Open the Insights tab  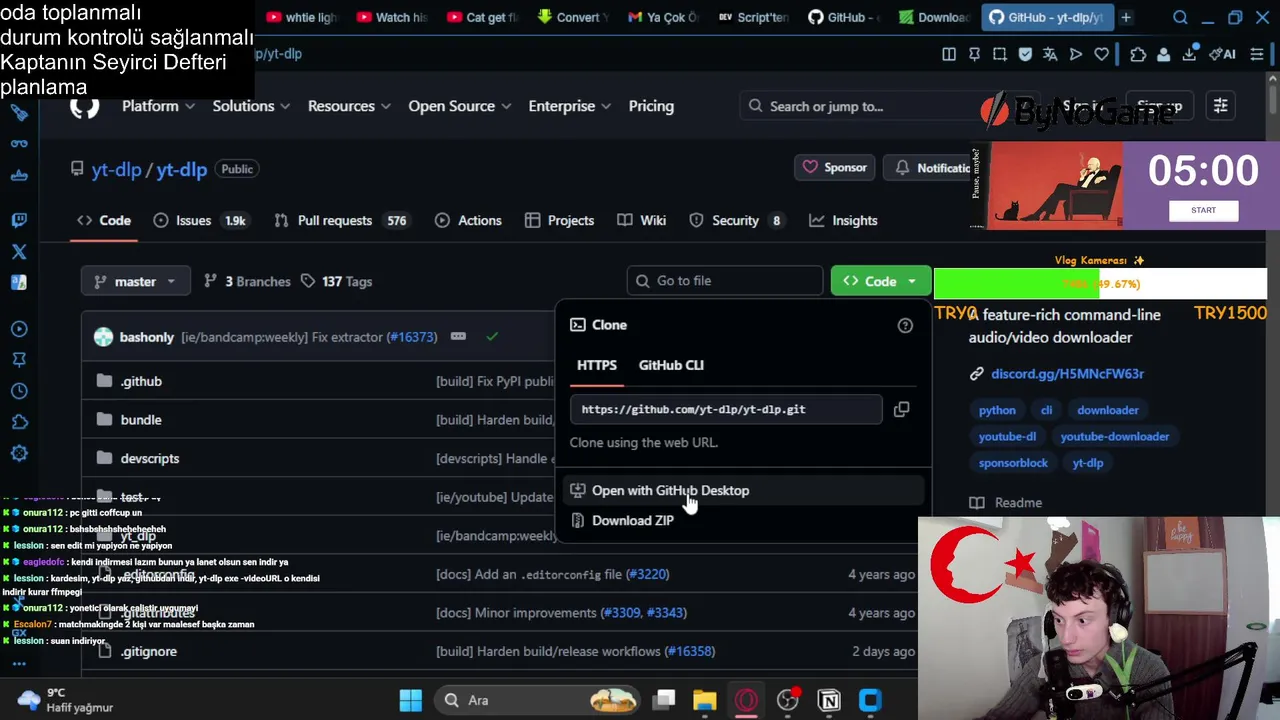(x=844, y=221)
